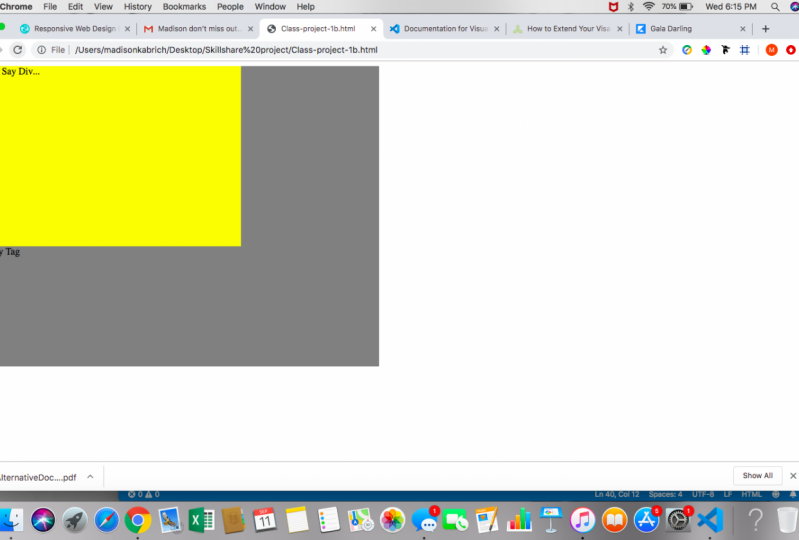The image size is (799, 540).
Task: Click Show All downloads
Action: [x=757, y=475]
